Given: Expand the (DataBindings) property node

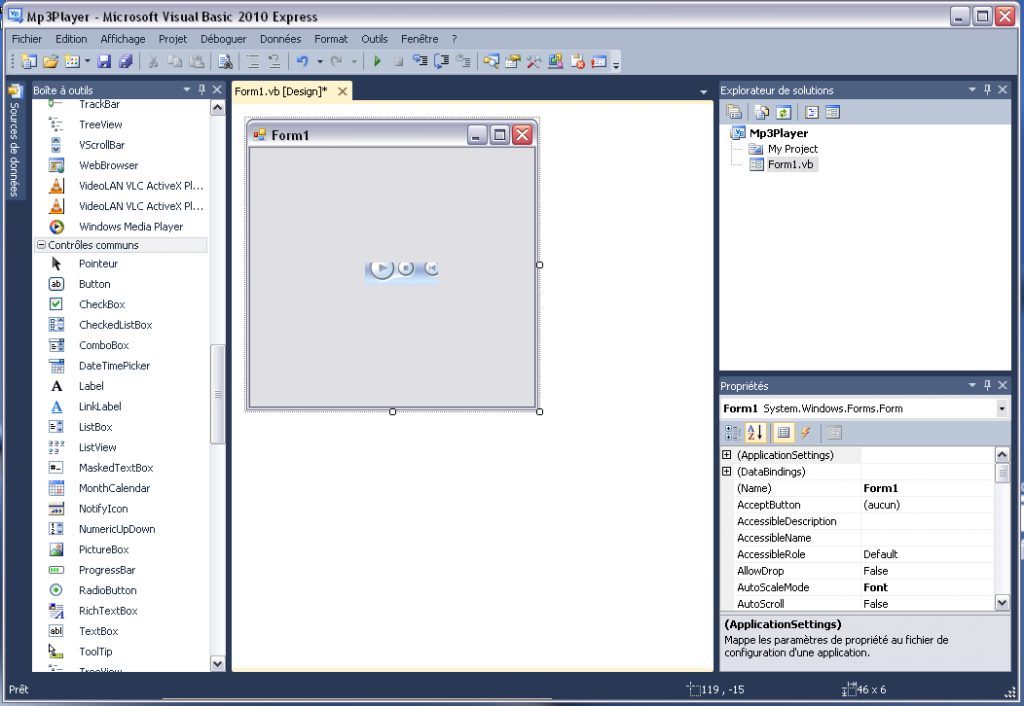Looking at the screenshot, I should (x=726, y=471).
